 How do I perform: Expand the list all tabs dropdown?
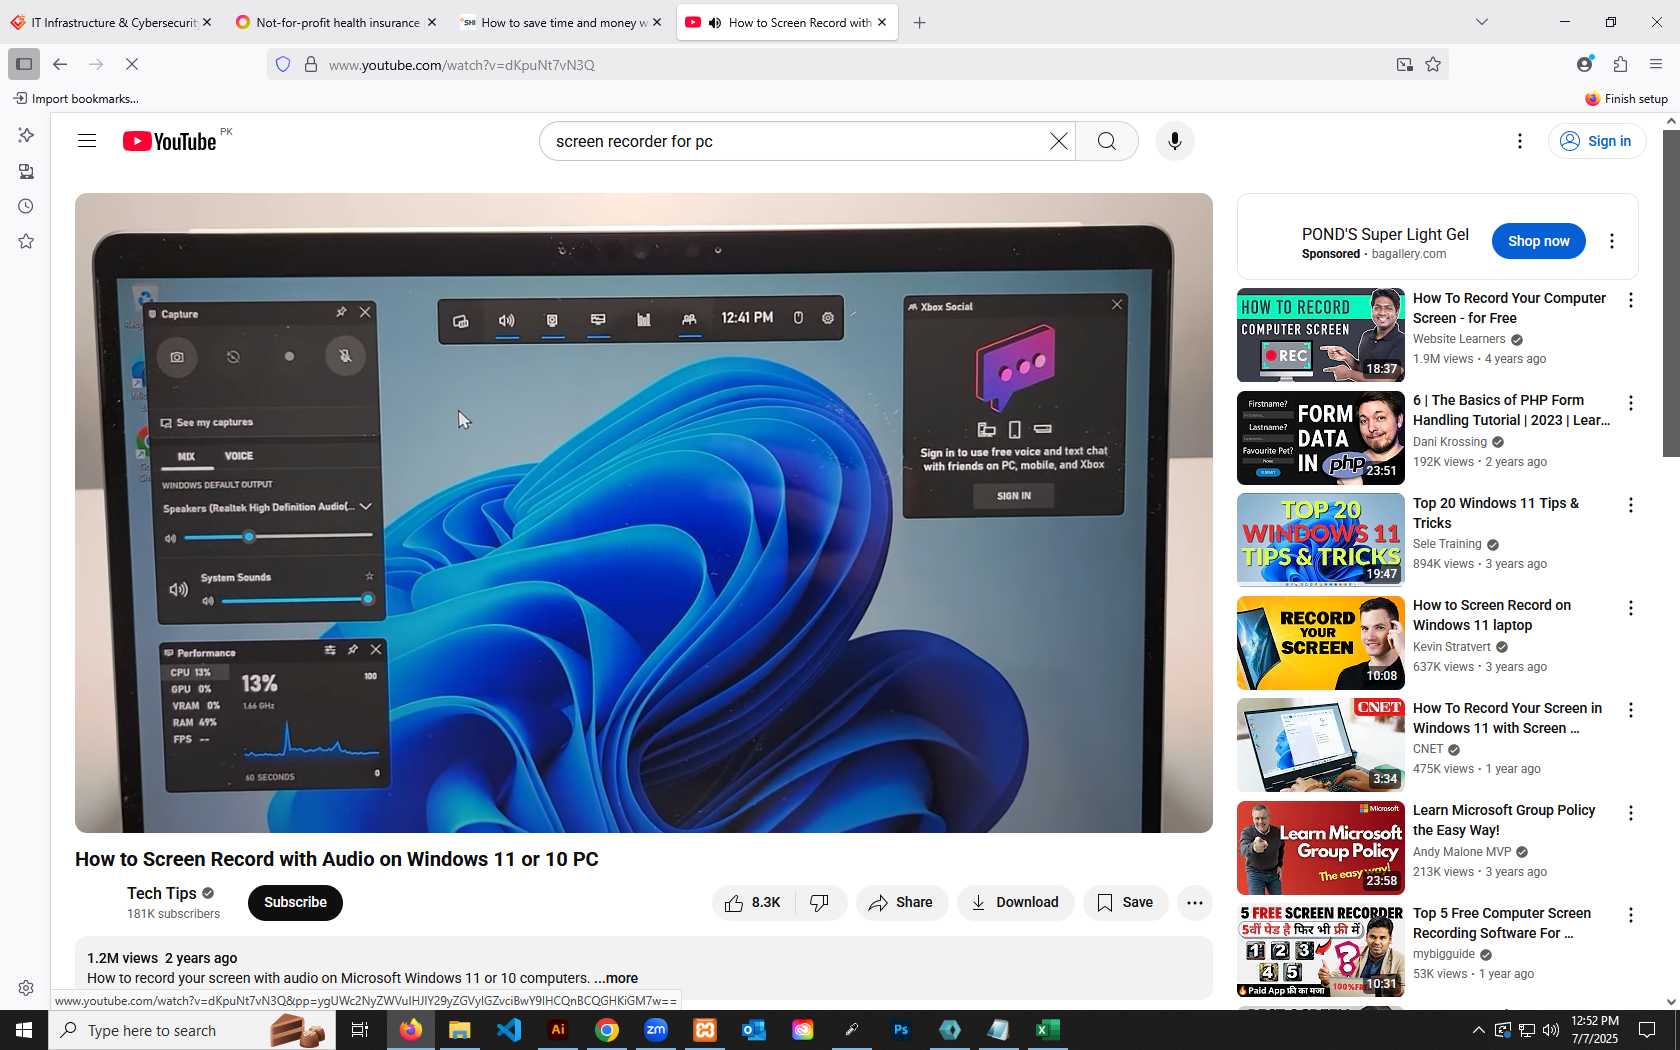(x=1482, y=22)
